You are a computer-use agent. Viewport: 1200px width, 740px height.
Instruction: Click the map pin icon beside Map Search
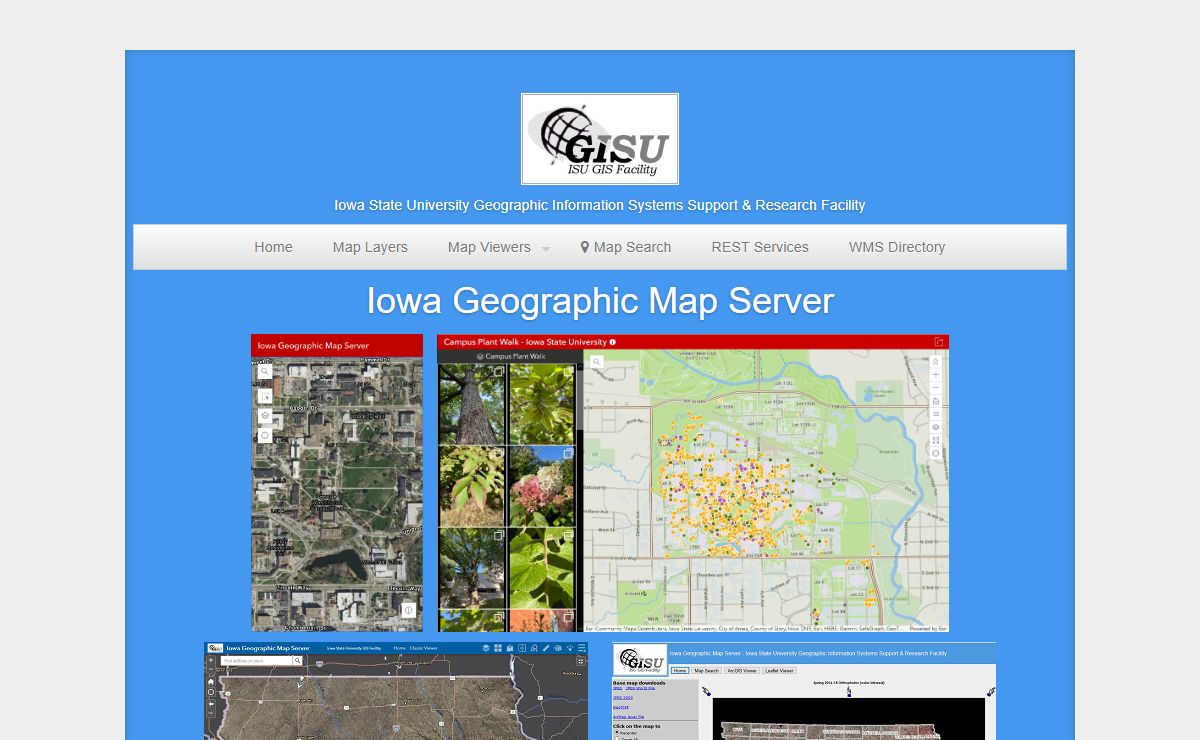click(x=585, y=247)
